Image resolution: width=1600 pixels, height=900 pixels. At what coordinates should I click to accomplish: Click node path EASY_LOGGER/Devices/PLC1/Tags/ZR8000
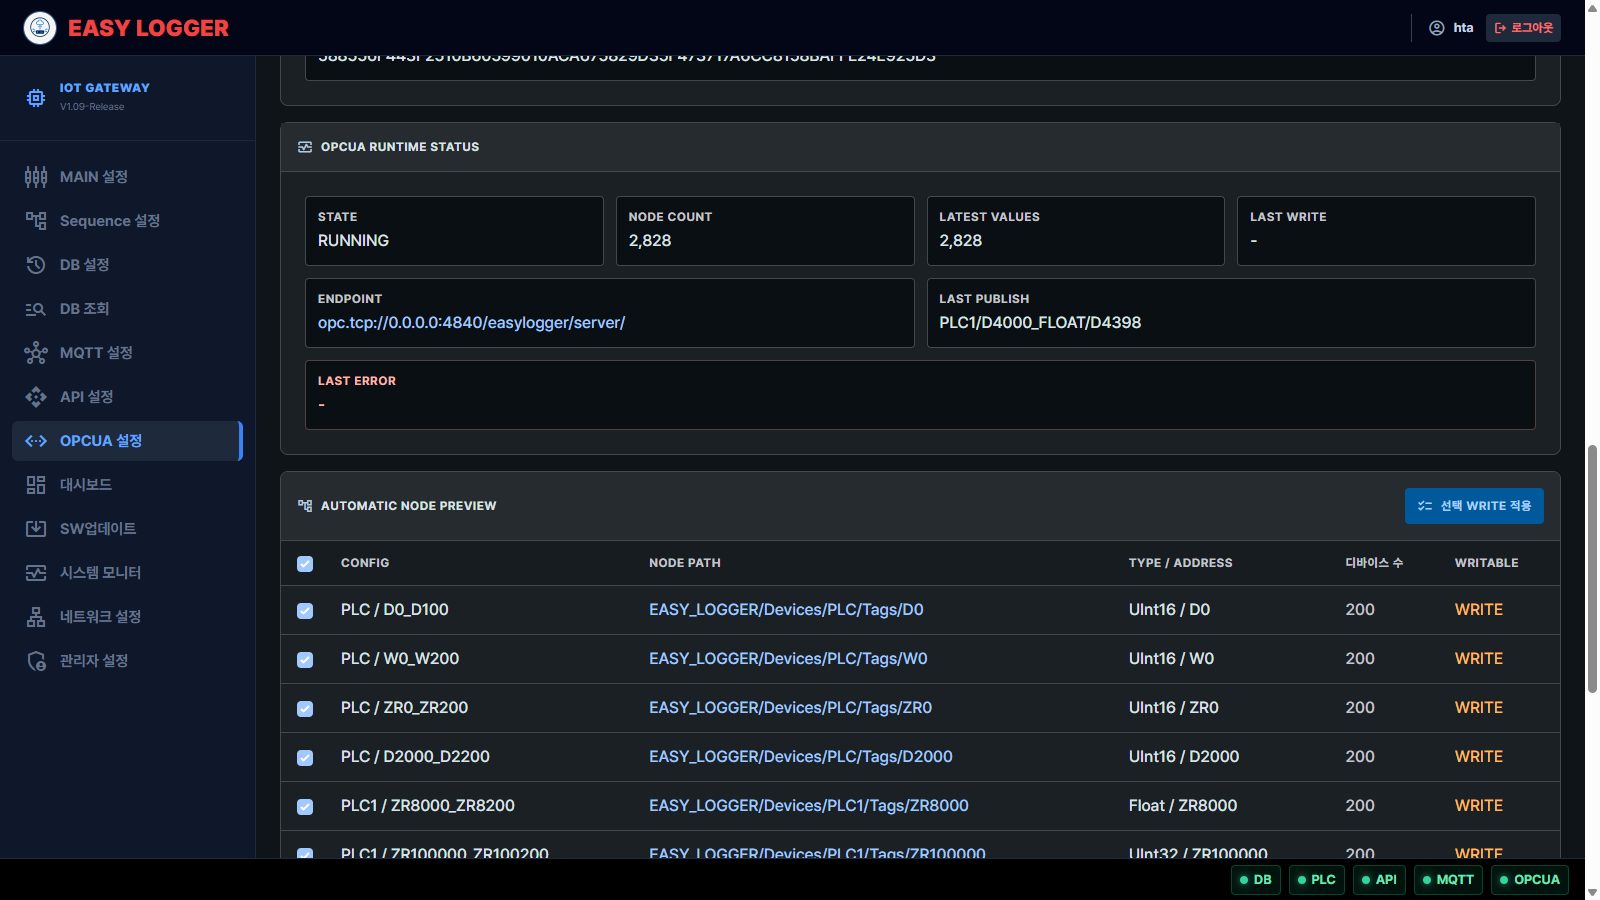(x=809, y=806)
